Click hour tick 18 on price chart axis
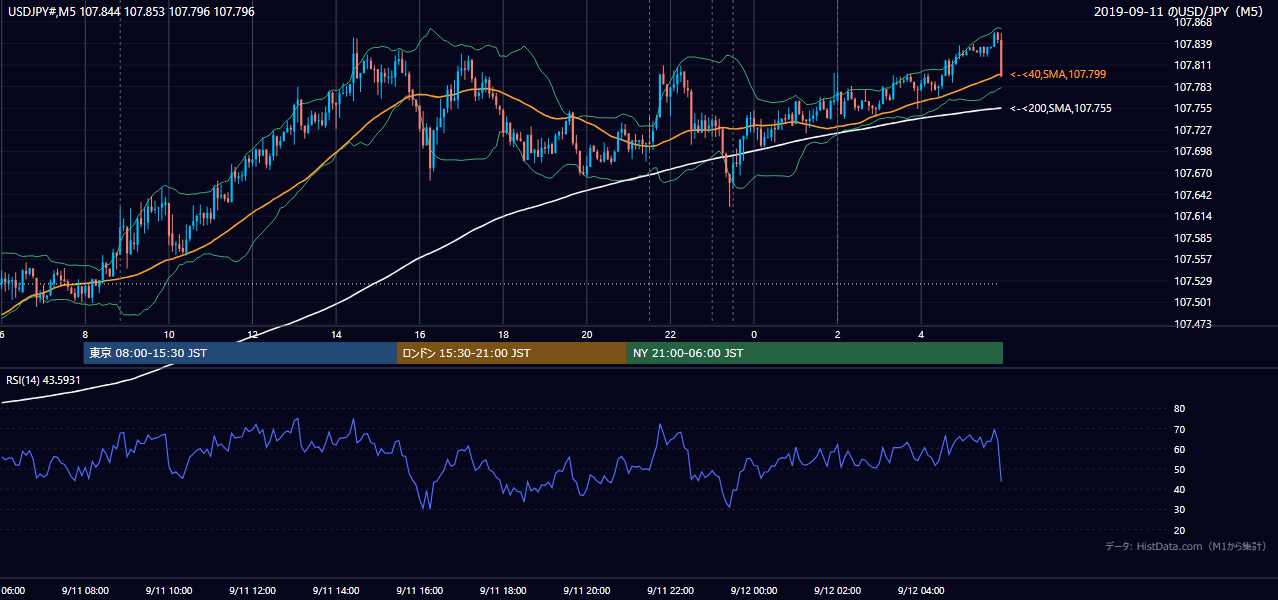This screenshot has height=600, width=1278. pos(503,334)
